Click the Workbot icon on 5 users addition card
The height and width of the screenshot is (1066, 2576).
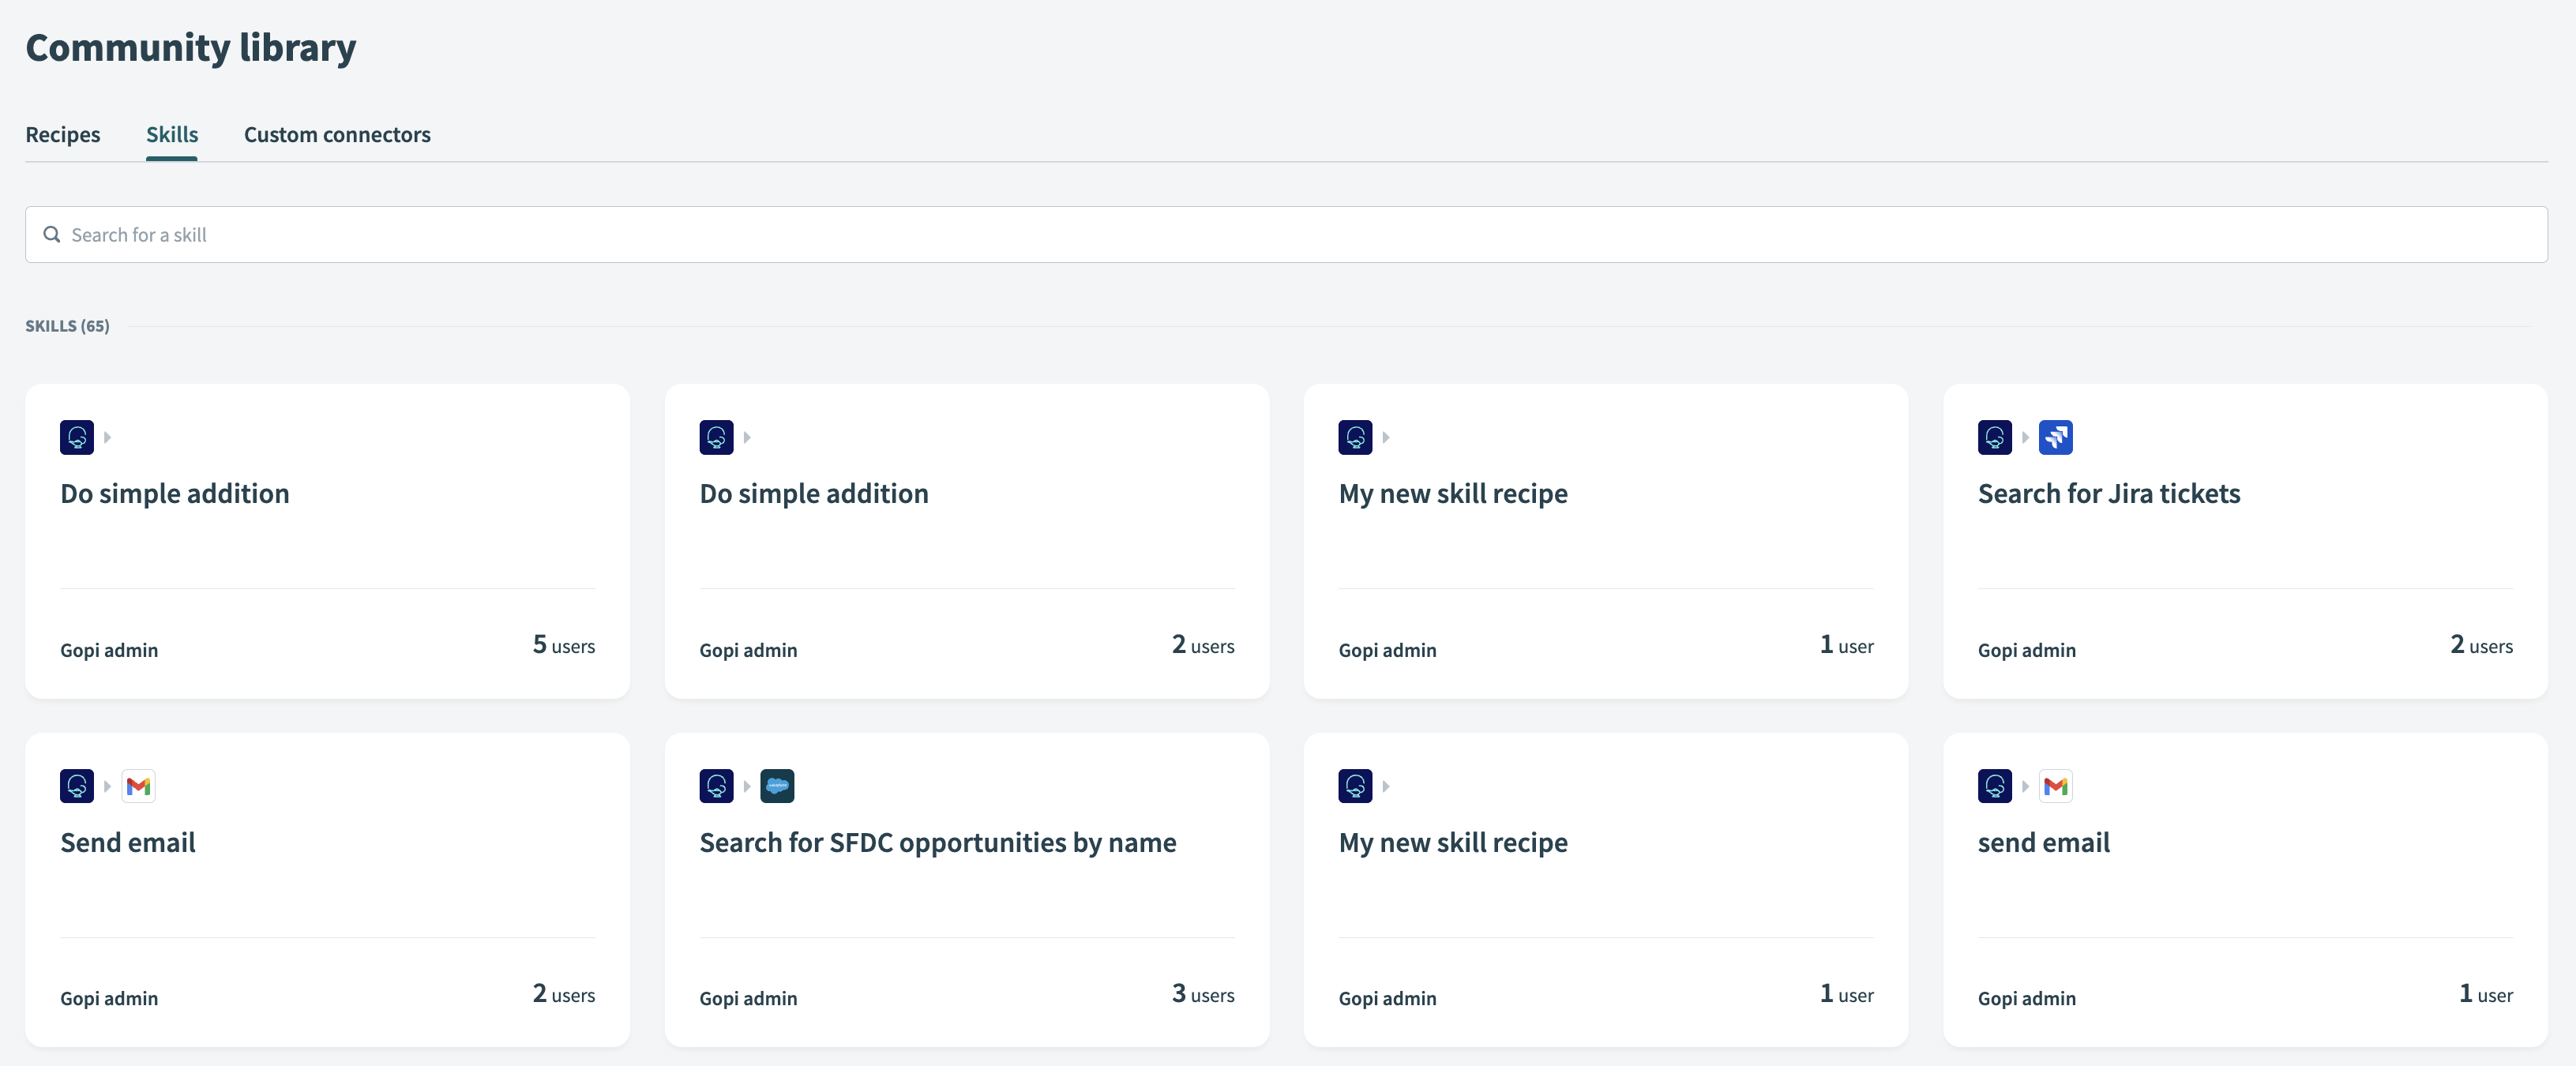click(77, 437)
